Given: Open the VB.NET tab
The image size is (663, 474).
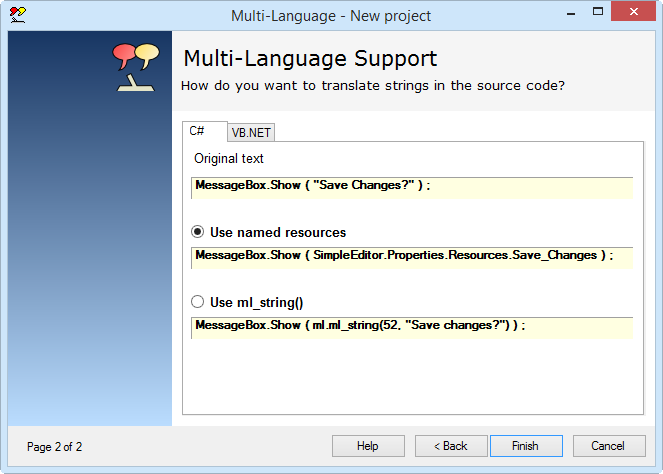Looking at the screenshot, I should coord(251,132).
